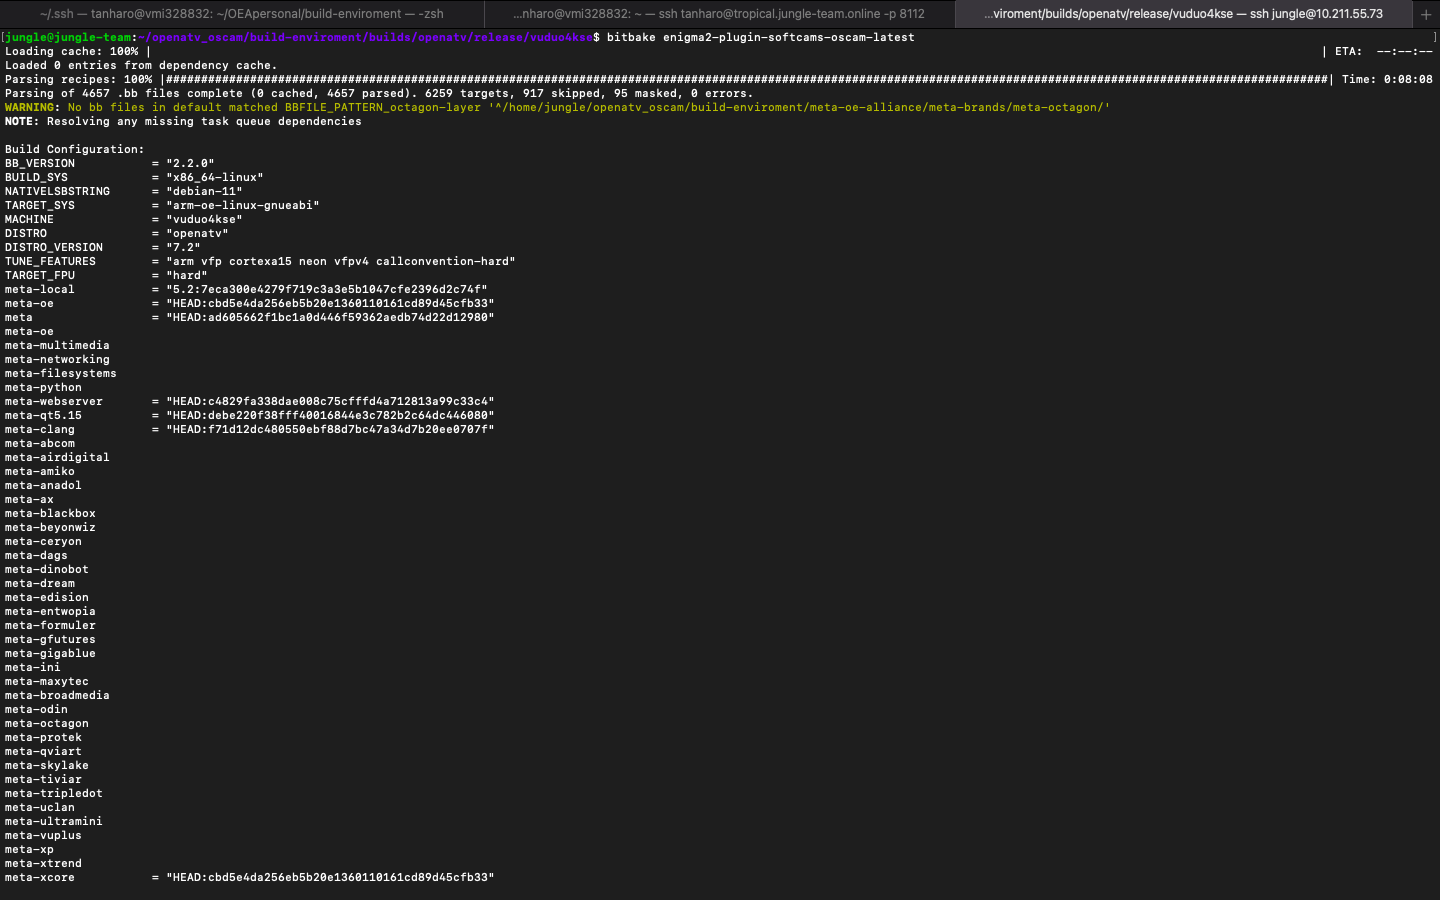Click the TUNE_FEATURES value string
The height and width of the screenshot is (900, 1440).
click(x=340, y=261)
